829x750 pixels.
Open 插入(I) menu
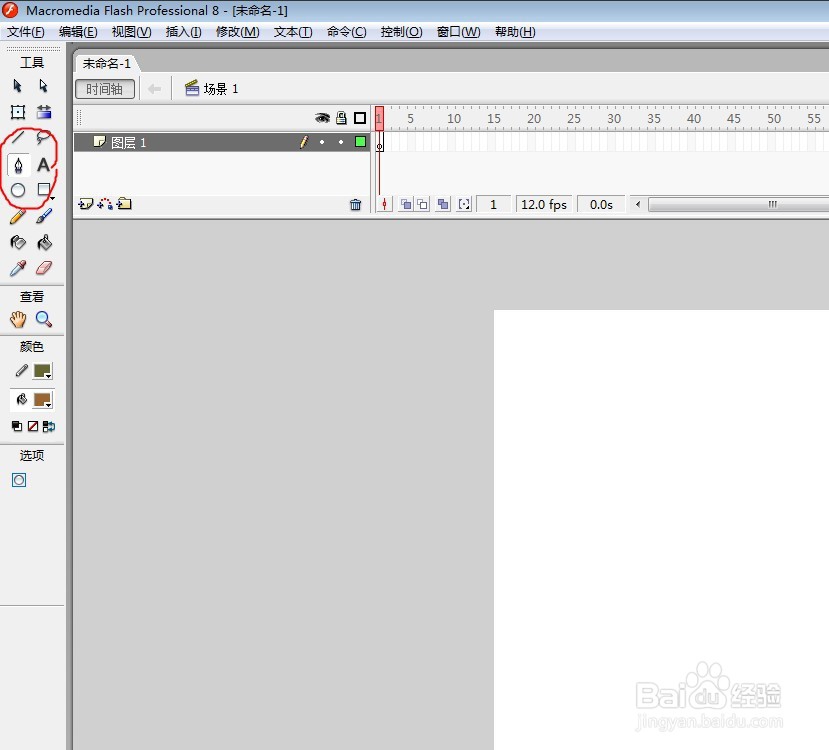tap(183, 32)
